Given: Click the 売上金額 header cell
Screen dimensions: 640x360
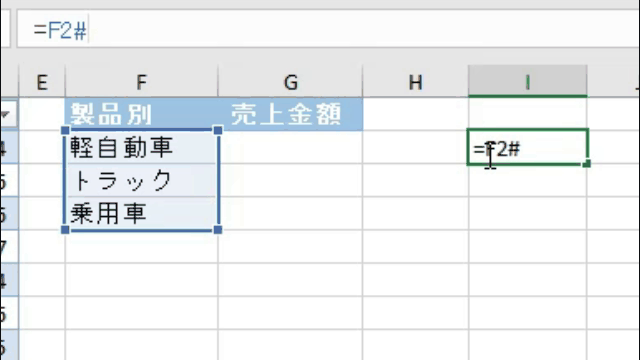Looking at the screenshot, I should click(290, 114).
